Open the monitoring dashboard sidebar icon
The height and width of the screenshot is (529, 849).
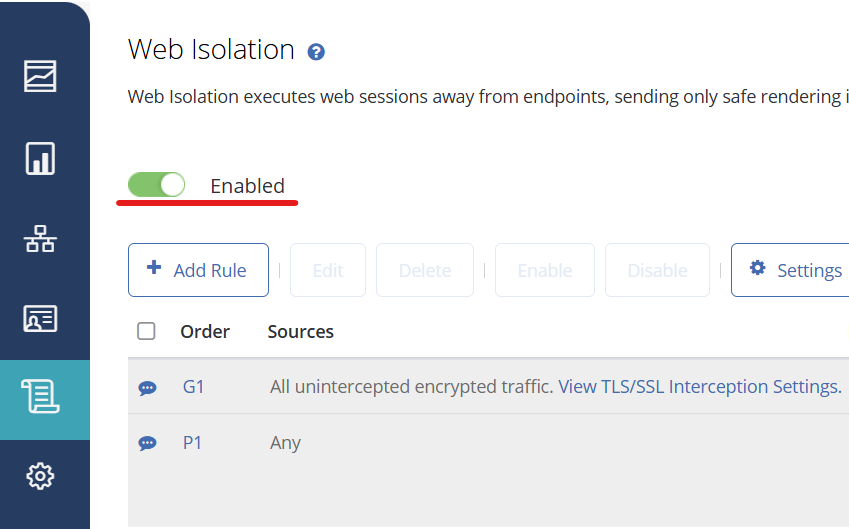41,76
